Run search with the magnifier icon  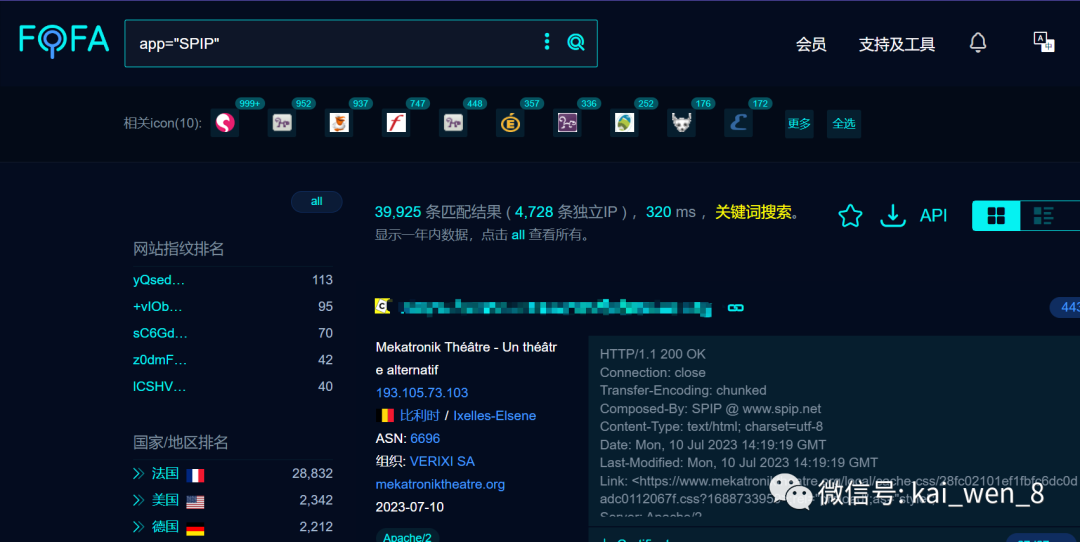click(x=576, y=43)
